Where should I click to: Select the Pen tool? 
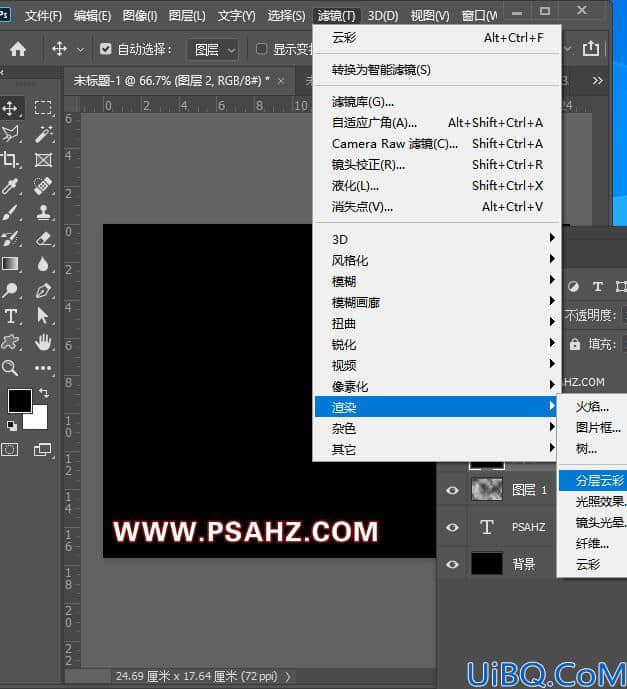pos(43,290)
